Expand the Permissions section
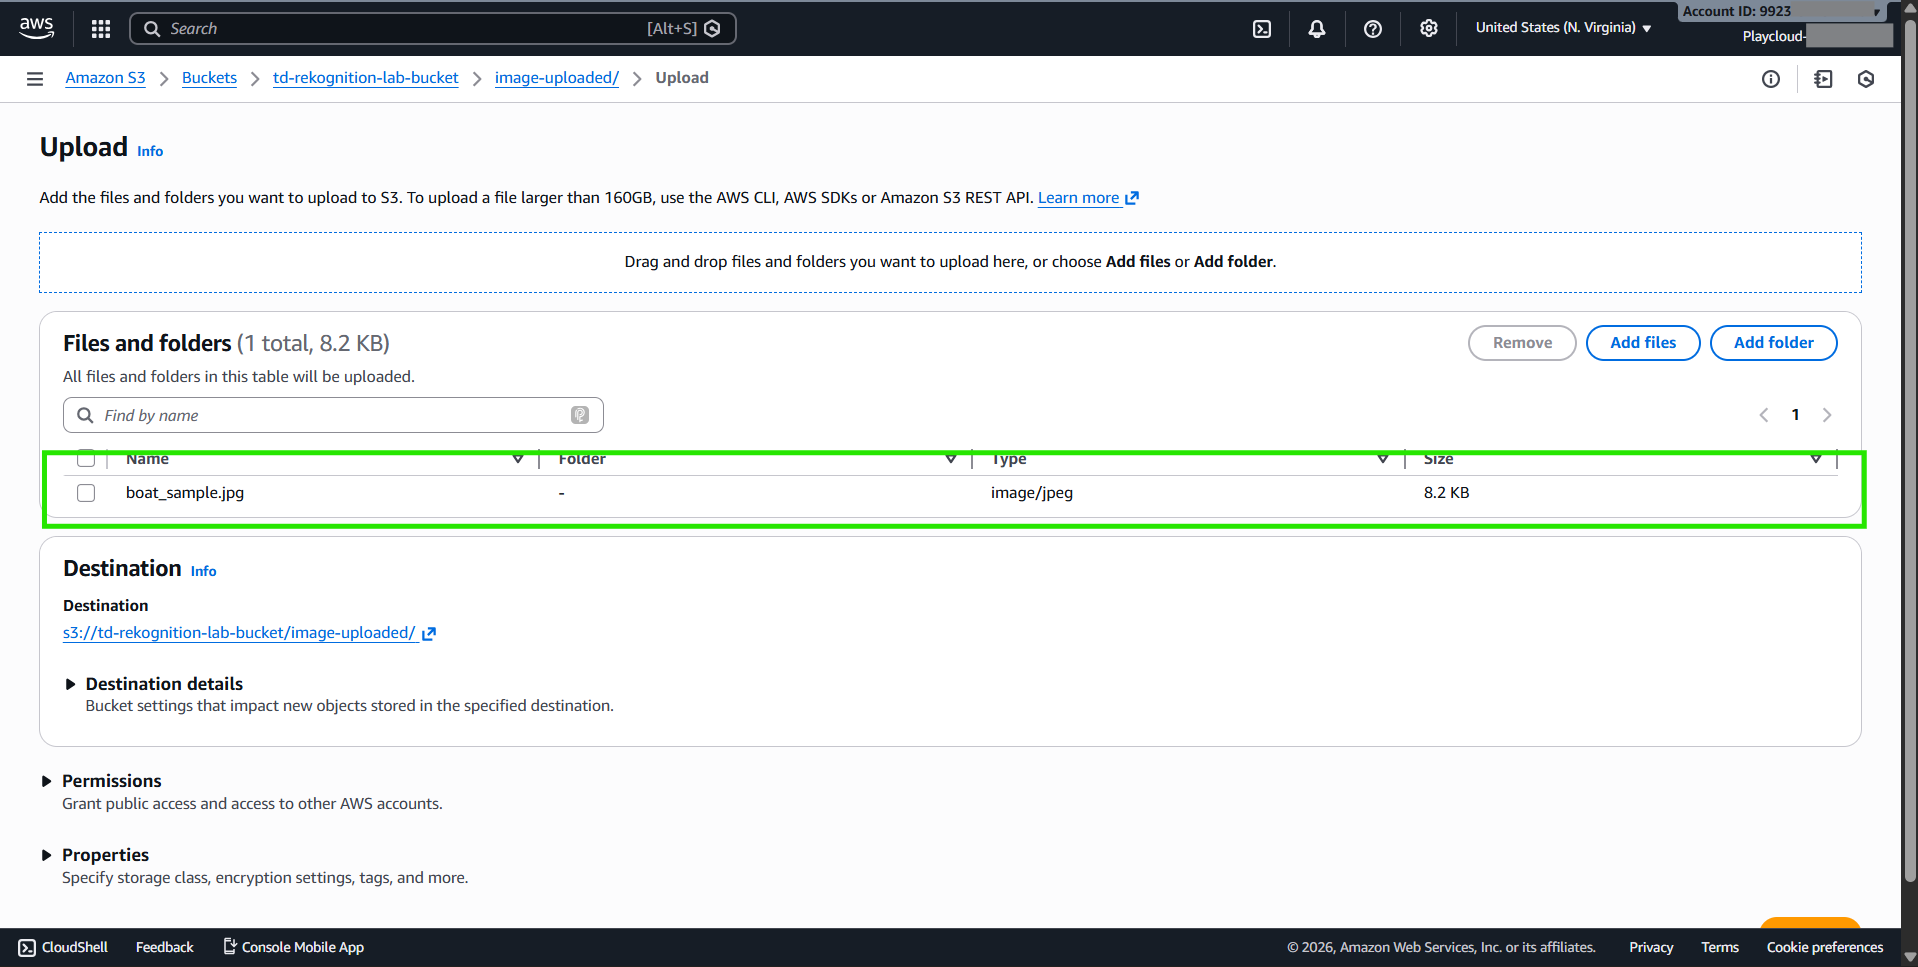This screenshot has width=1918, height=967. [x=47, y=781]
